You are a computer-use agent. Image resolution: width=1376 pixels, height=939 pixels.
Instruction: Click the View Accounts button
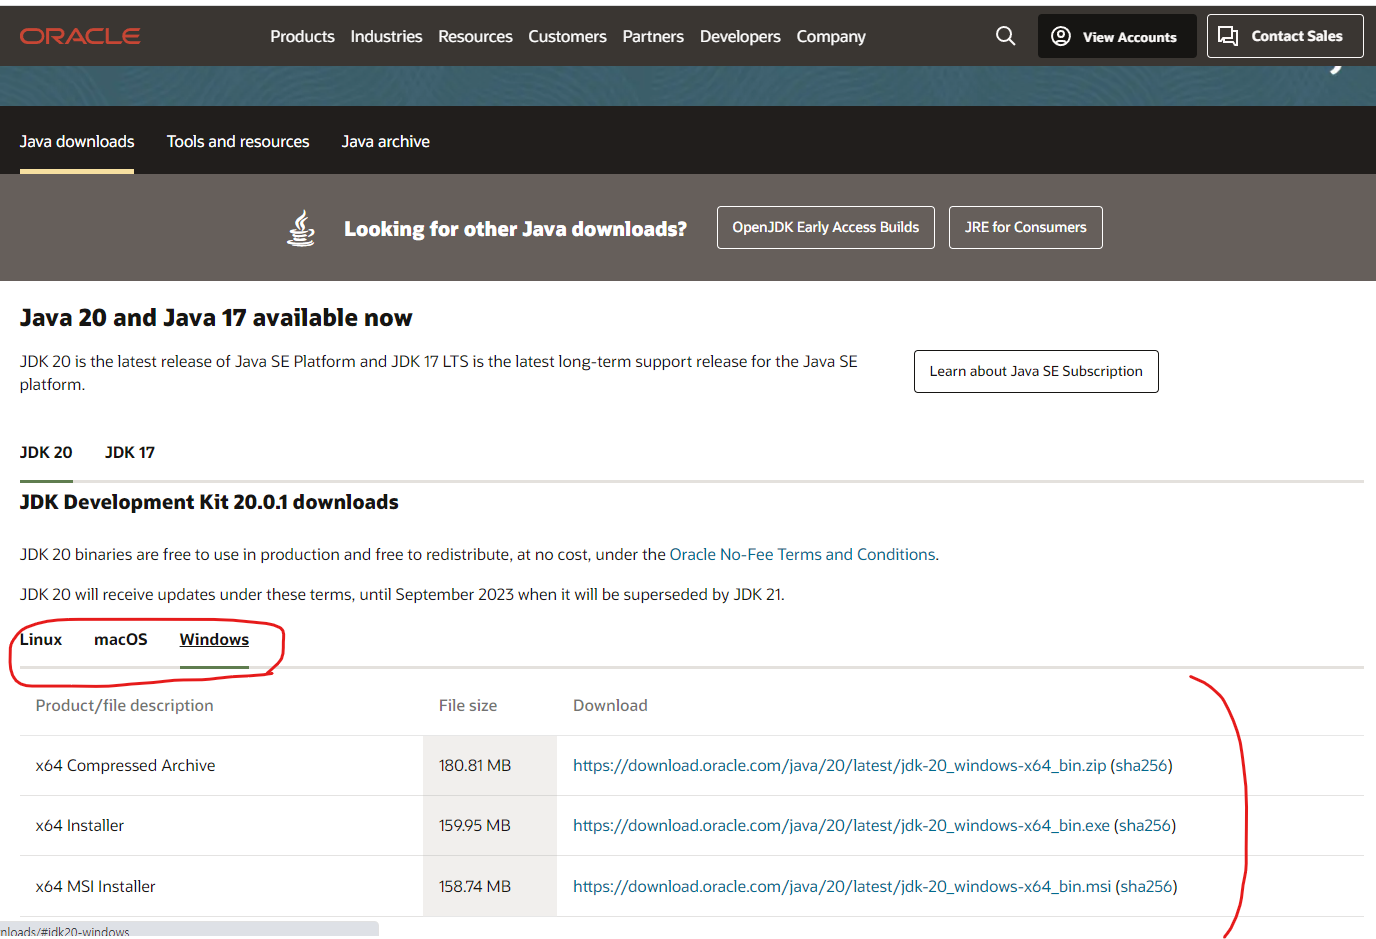click(1117, 36)
